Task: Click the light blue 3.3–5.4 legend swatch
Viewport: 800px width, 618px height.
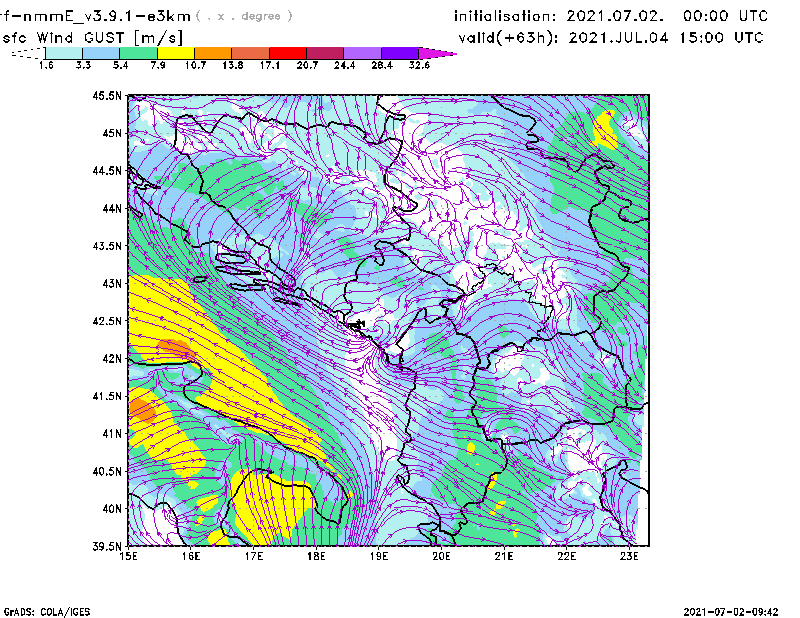Action: click(x=101, y=53)
